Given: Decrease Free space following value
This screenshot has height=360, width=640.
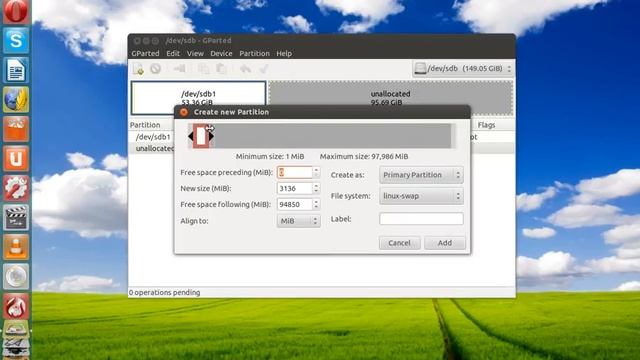Looking at the screenshot, I should coord(316,207).
